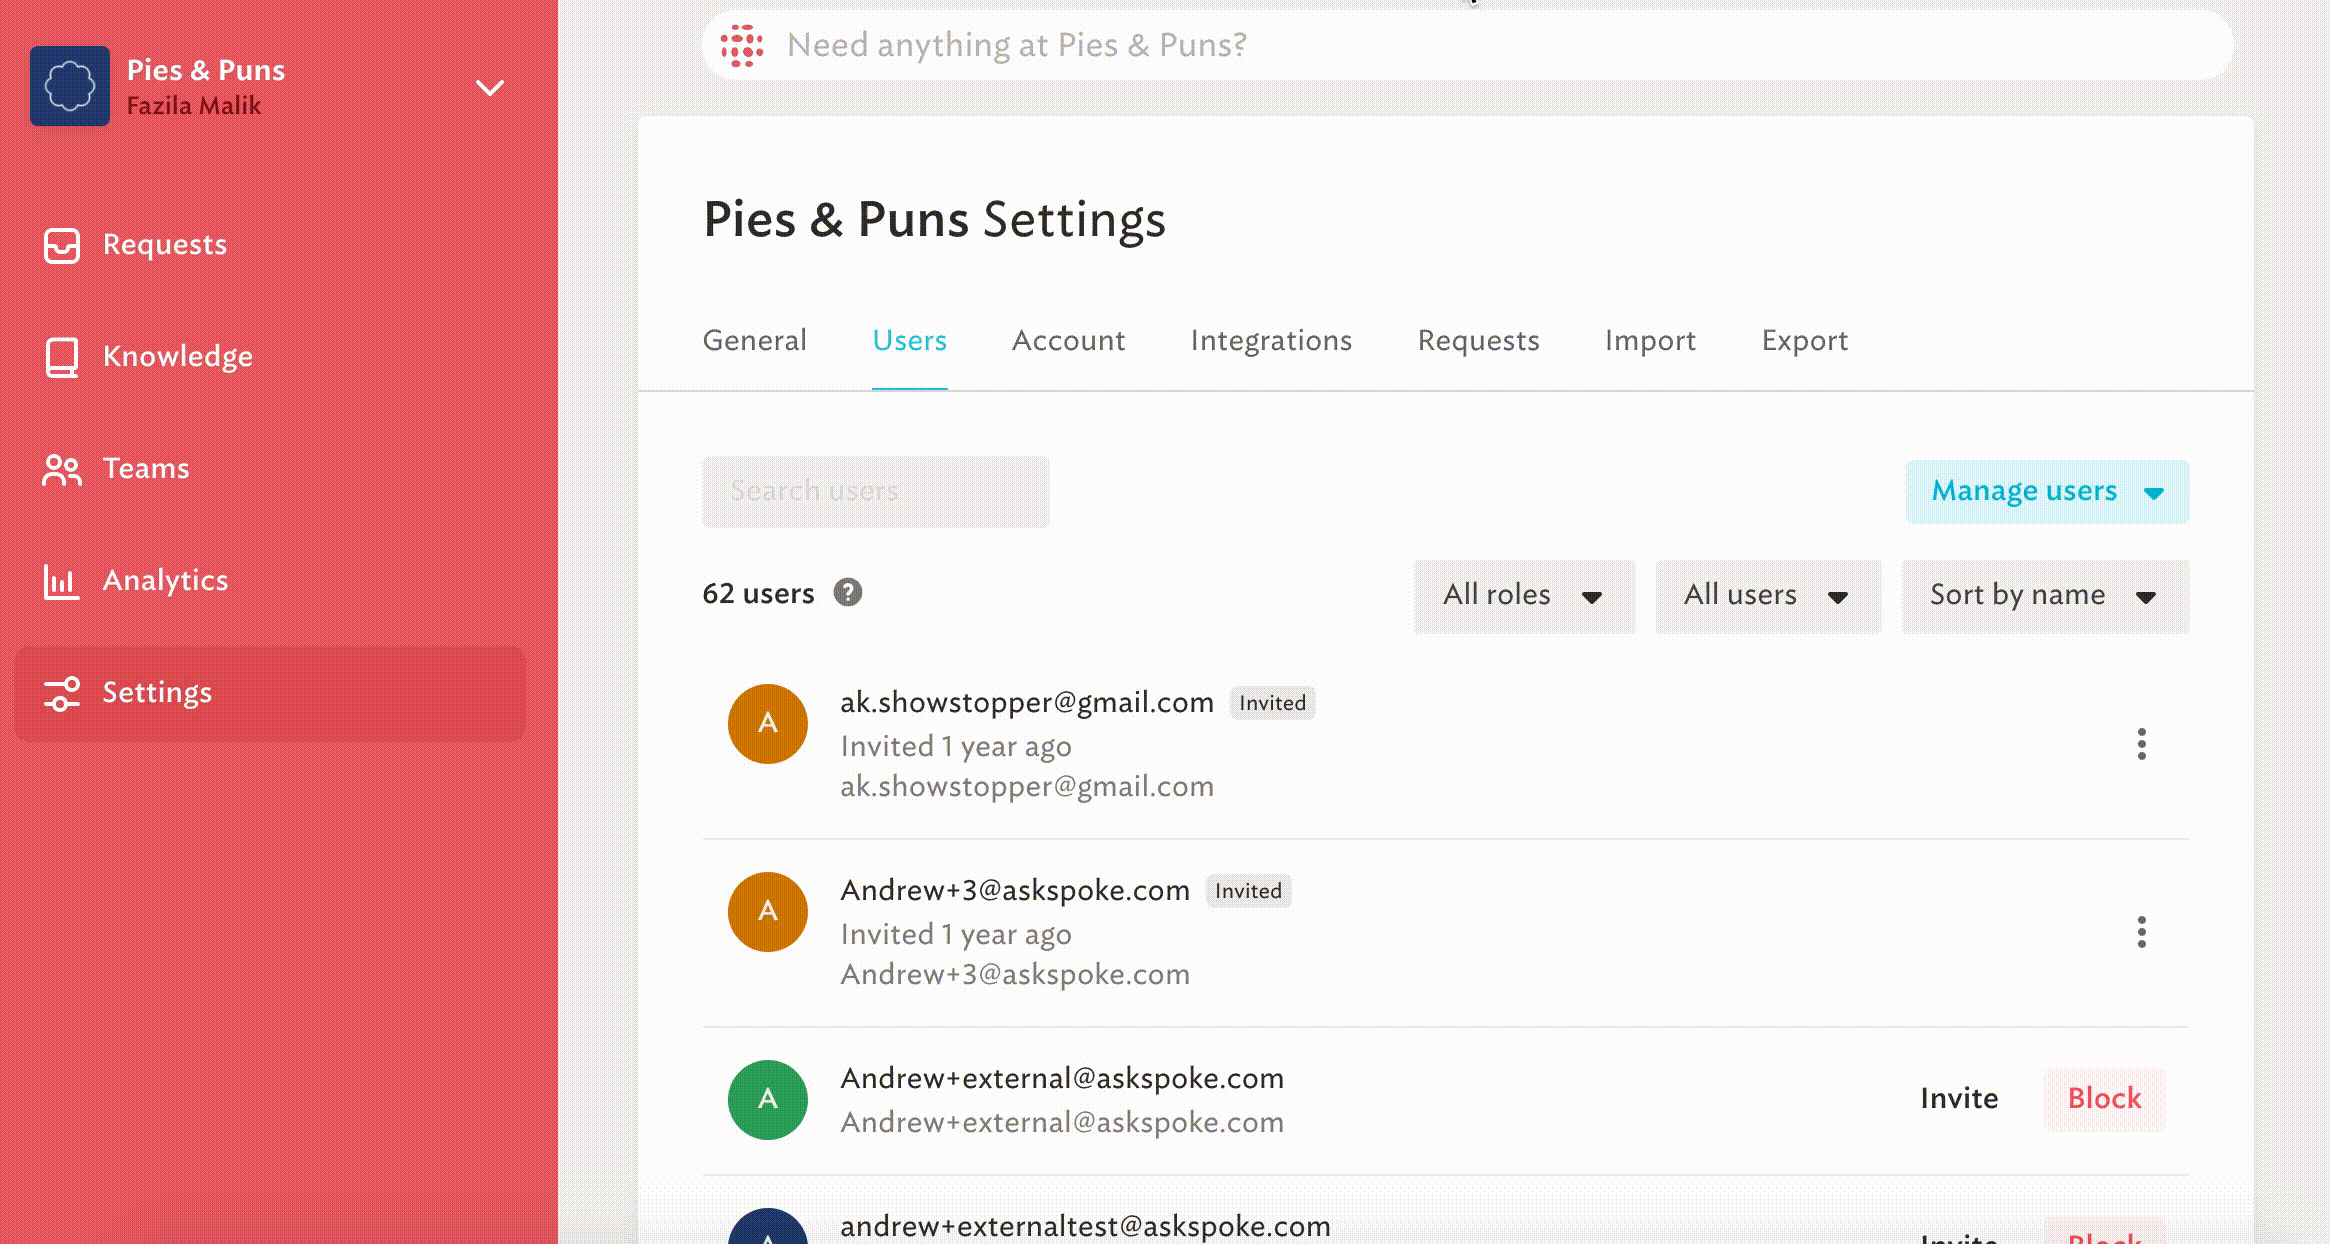This screenshot has height=1244, width=2330.
Task: Click the Andrew+3@askspoke.com user name
Action: click(x=1014, y=891)
